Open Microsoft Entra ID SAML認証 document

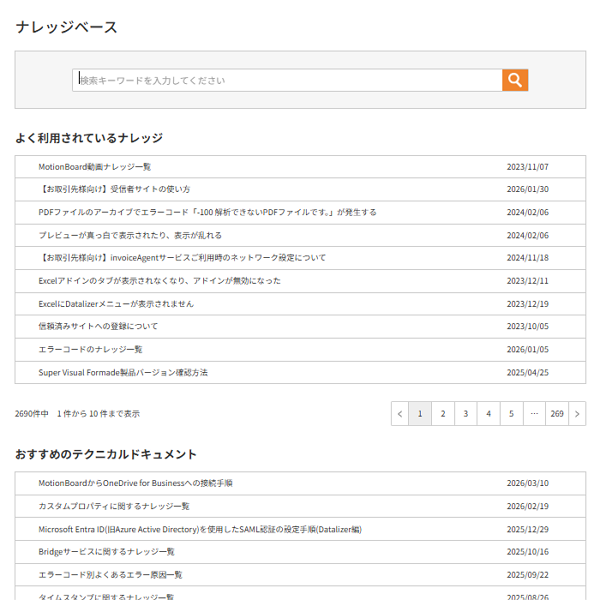pyautogui.click(x=200, y=529)
